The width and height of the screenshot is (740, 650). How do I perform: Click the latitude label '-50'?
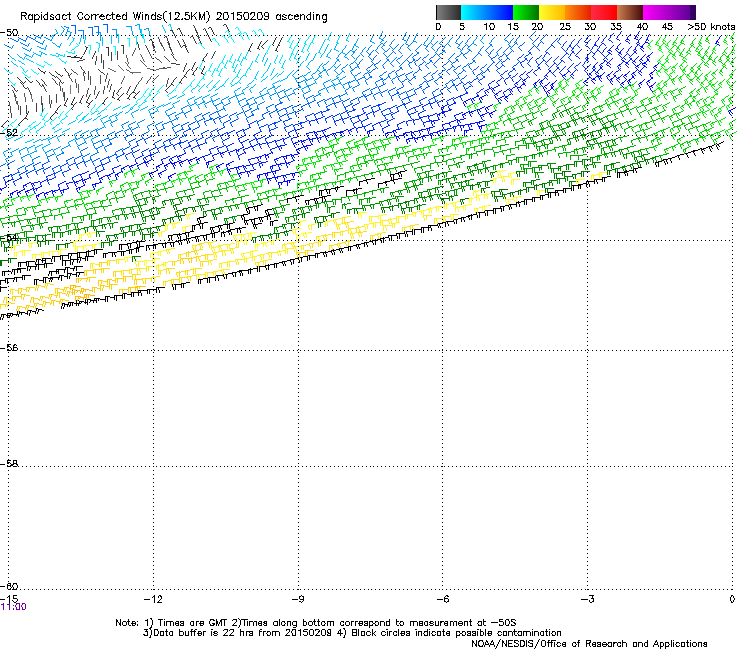tap(9, 33)
